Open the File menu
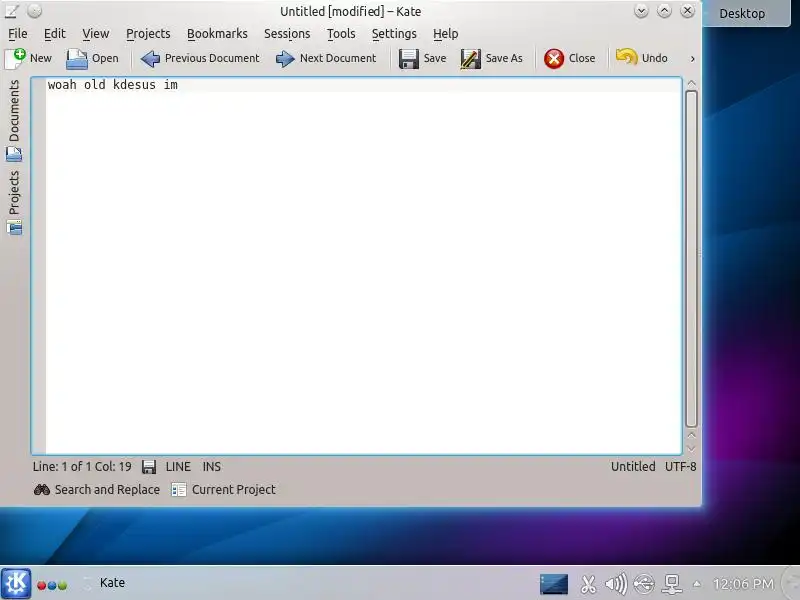The width and height of the screenshot is (800, 600). [18, 34]
